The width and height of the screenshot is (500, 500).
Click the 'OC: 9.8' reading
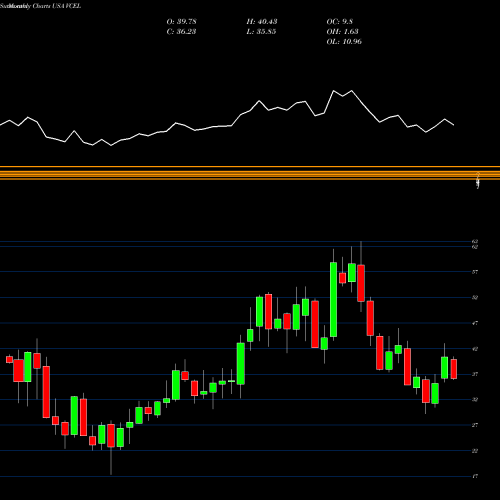click(339, 22)
